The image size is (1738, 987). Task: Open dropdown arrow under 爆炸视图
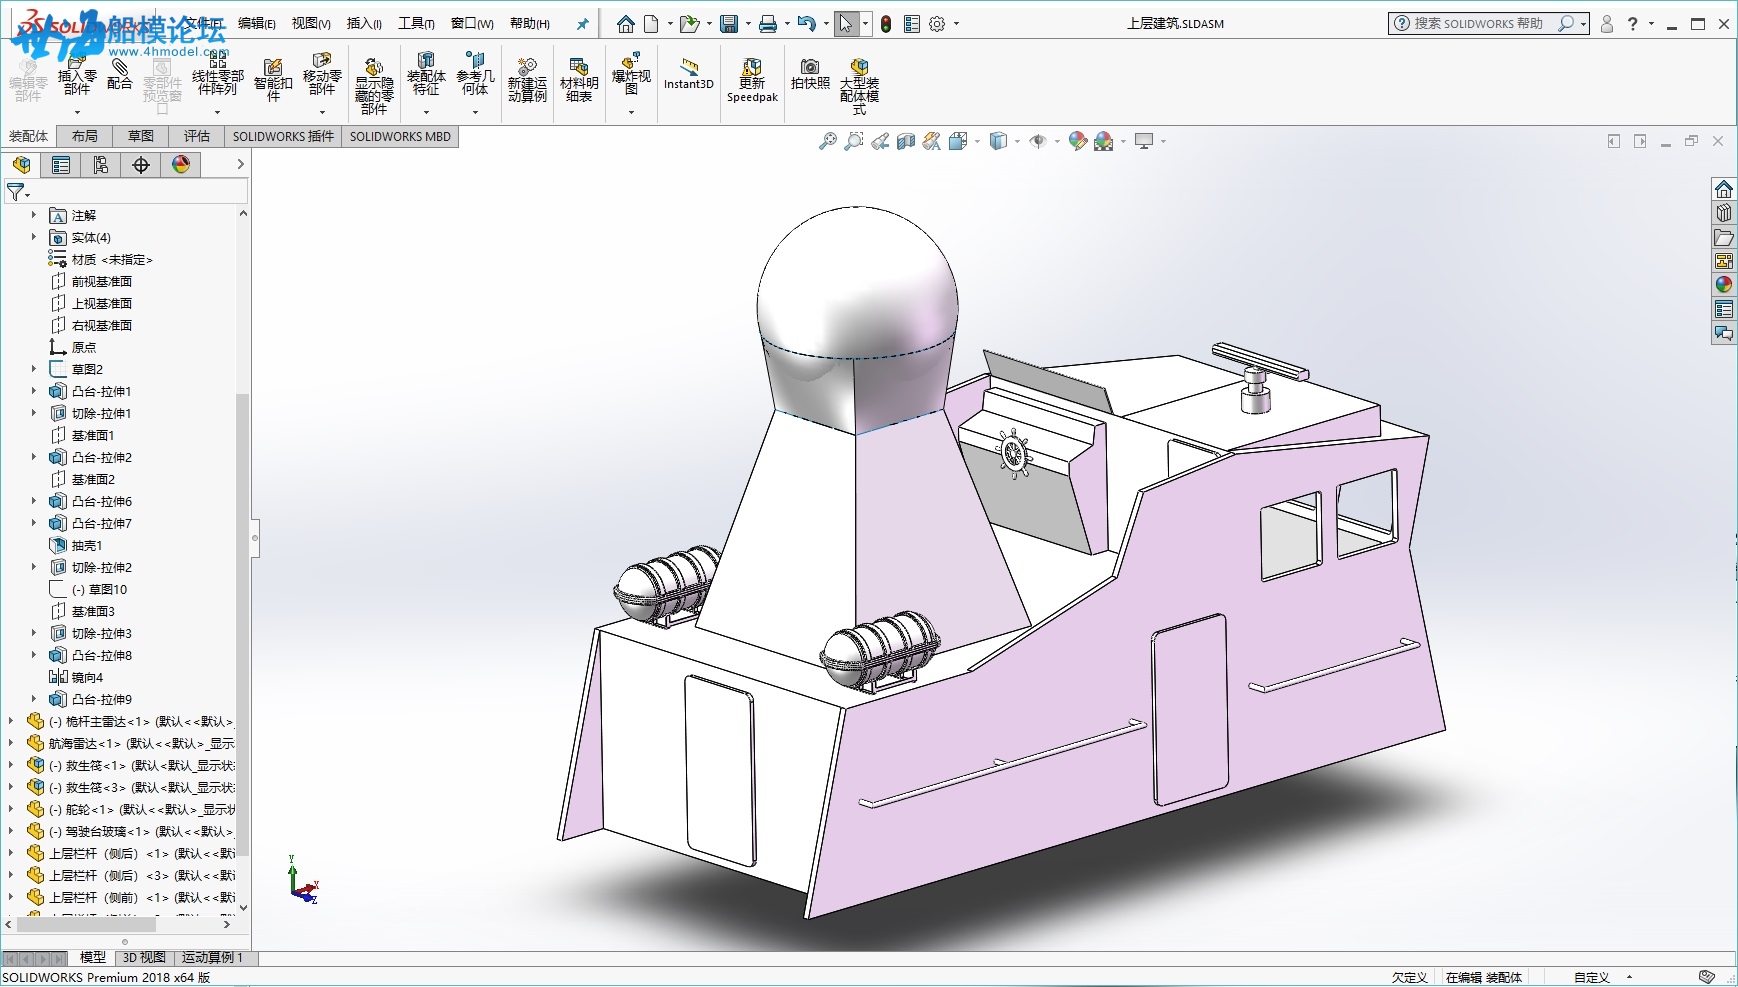(631, 112)
